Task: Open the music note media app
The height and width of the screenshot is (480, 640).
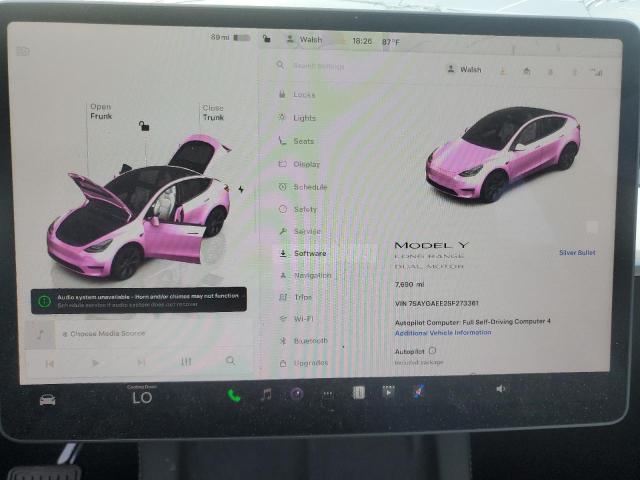Action: (x=266, y=394)
